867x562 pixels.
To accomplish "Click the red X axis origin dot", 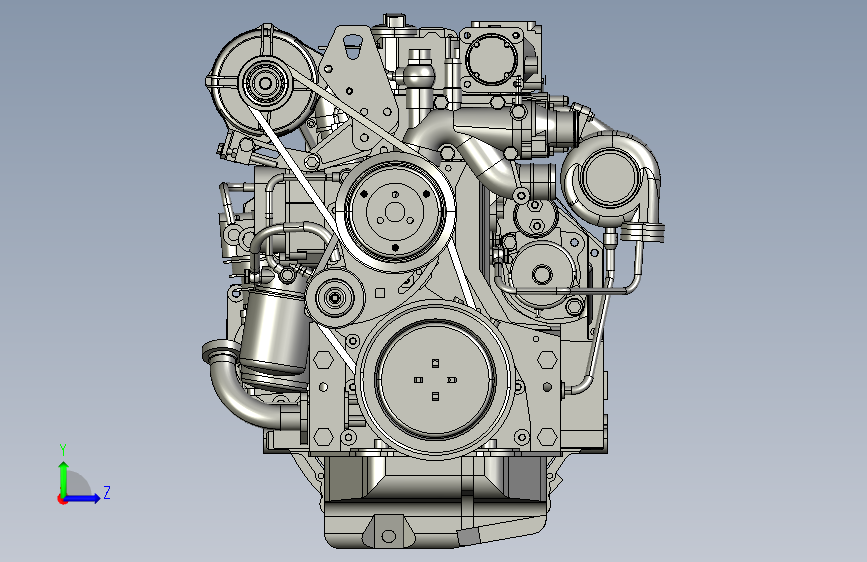I will click(62, 499).
